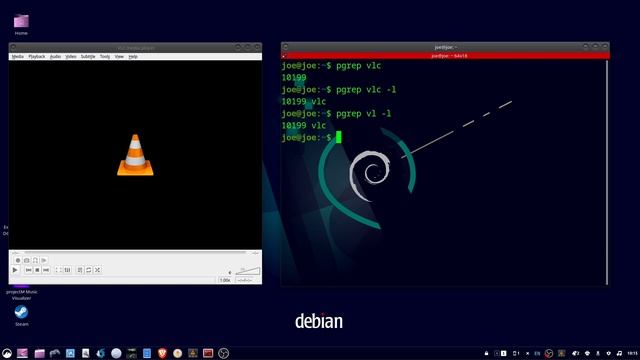Screen dimensions: 640x360
Task: Open the Help menu in VLC
Action: click(x=133, y=57)
